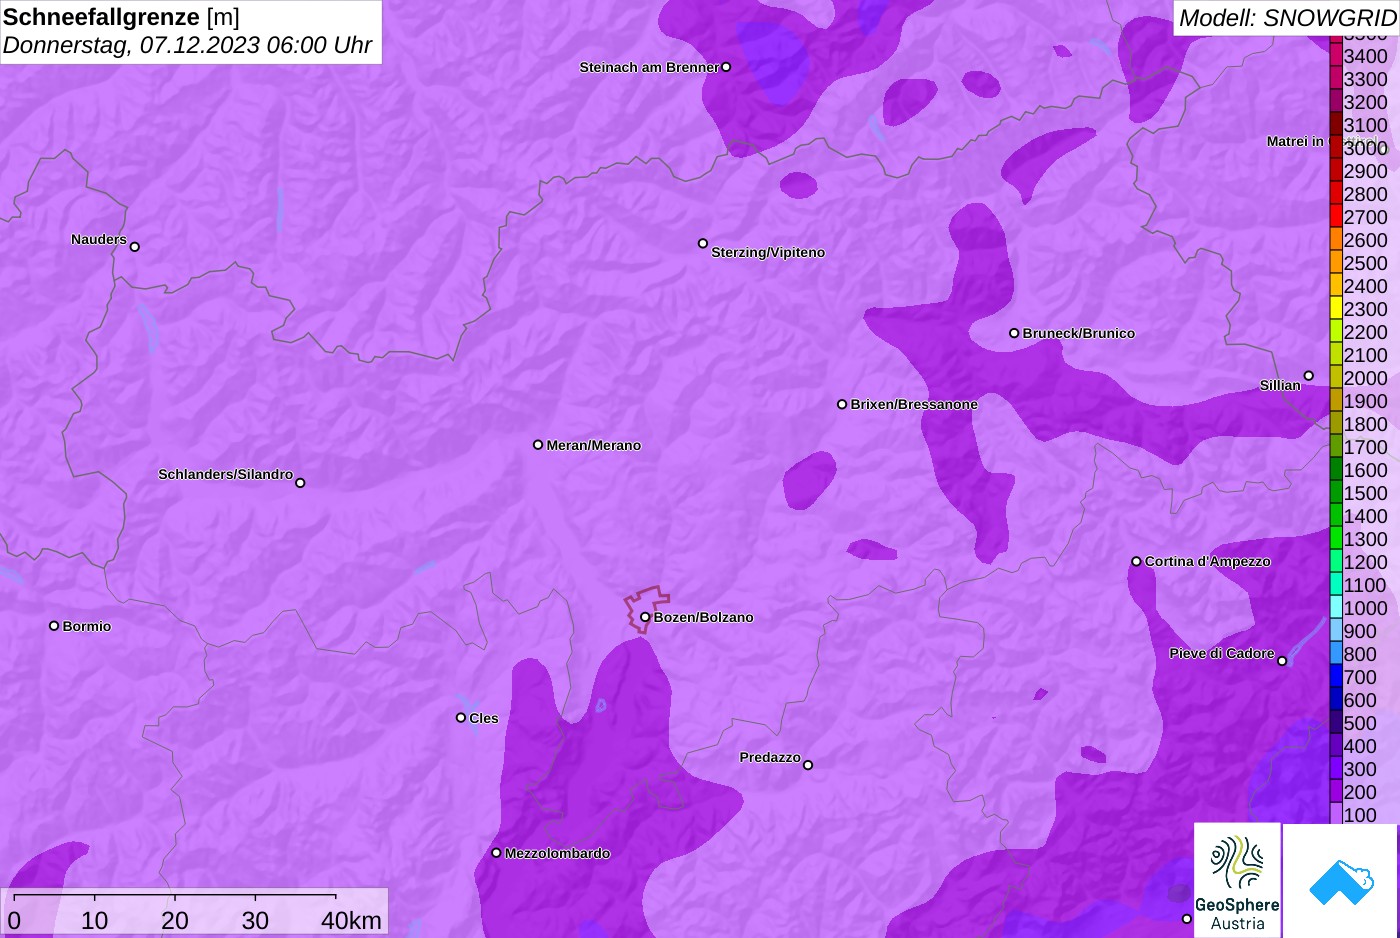Click the legend value '600'
The height and width of the screenshot is (938, 1400).
click(x=1360, y=700)
